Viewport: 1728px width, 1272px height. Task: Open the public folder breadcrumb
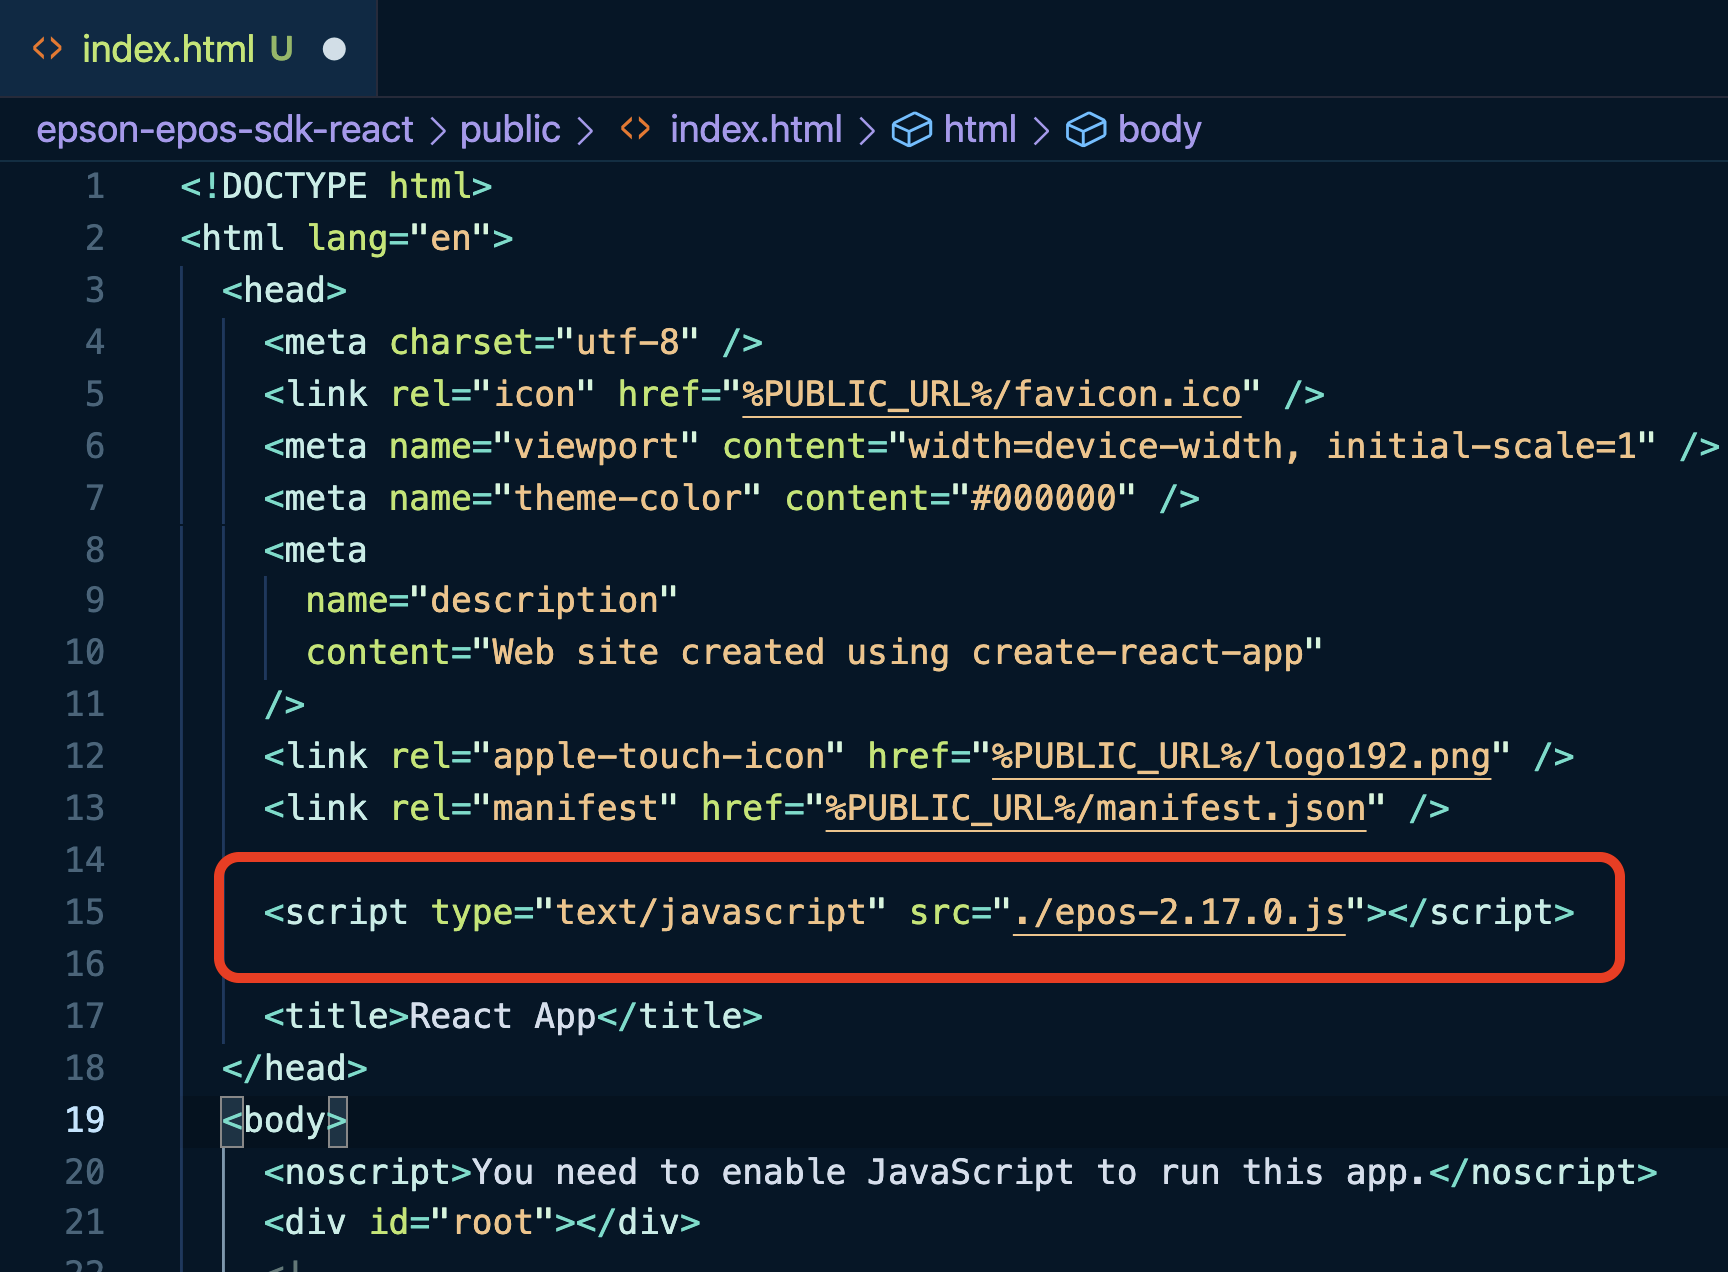pos(510,129)
